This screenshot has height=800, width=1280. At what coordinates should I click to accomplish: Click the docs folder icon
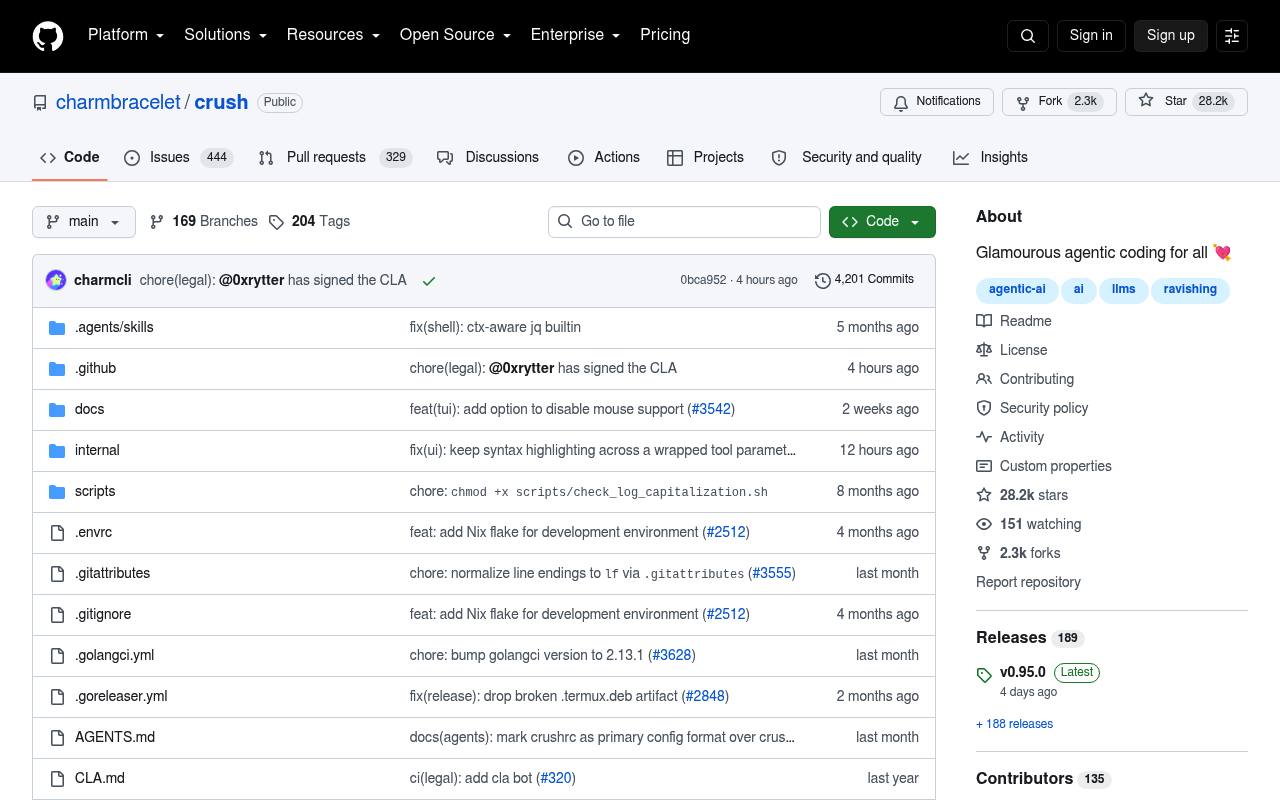pos(57,409)
